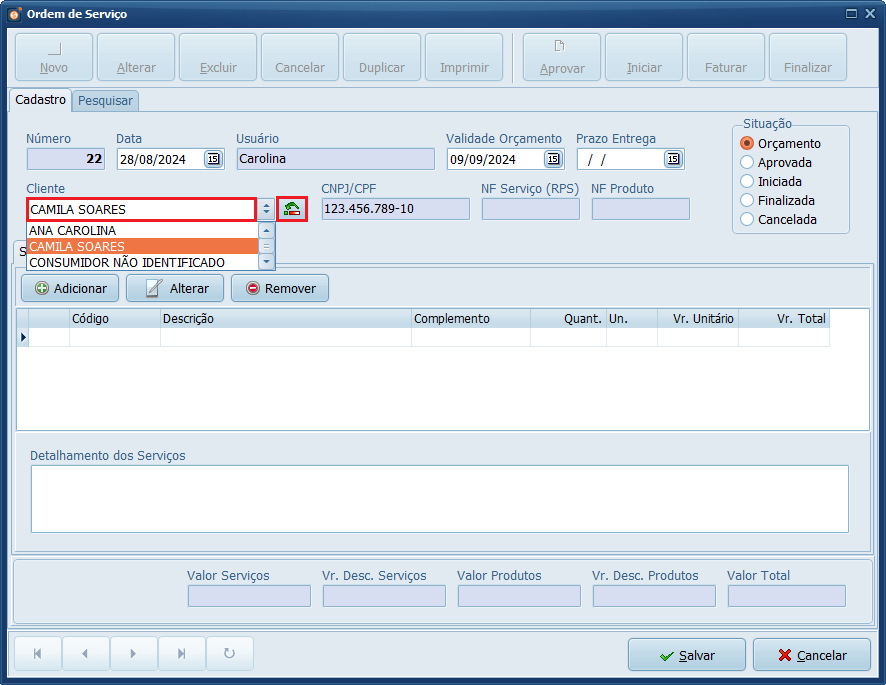Go to the previous record

85,654
